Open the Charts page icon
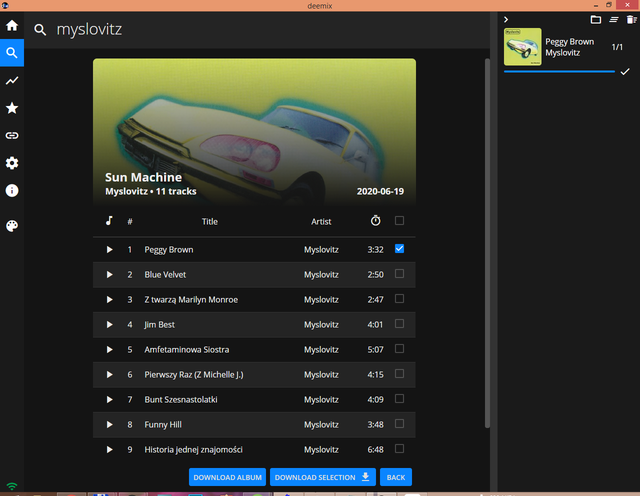The image size is (640, 496). (12, 80)
